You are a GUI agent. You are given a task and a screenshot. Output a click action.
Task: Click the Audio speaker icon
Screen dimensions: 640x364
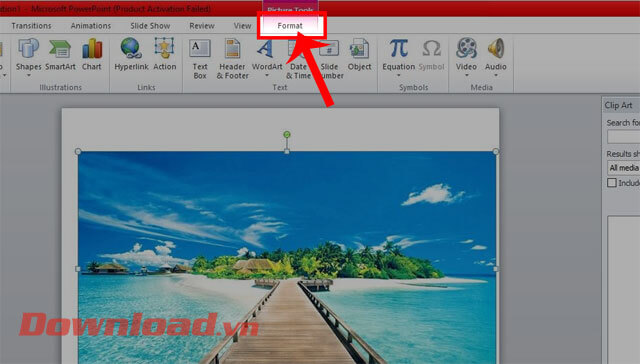[496, 48]
